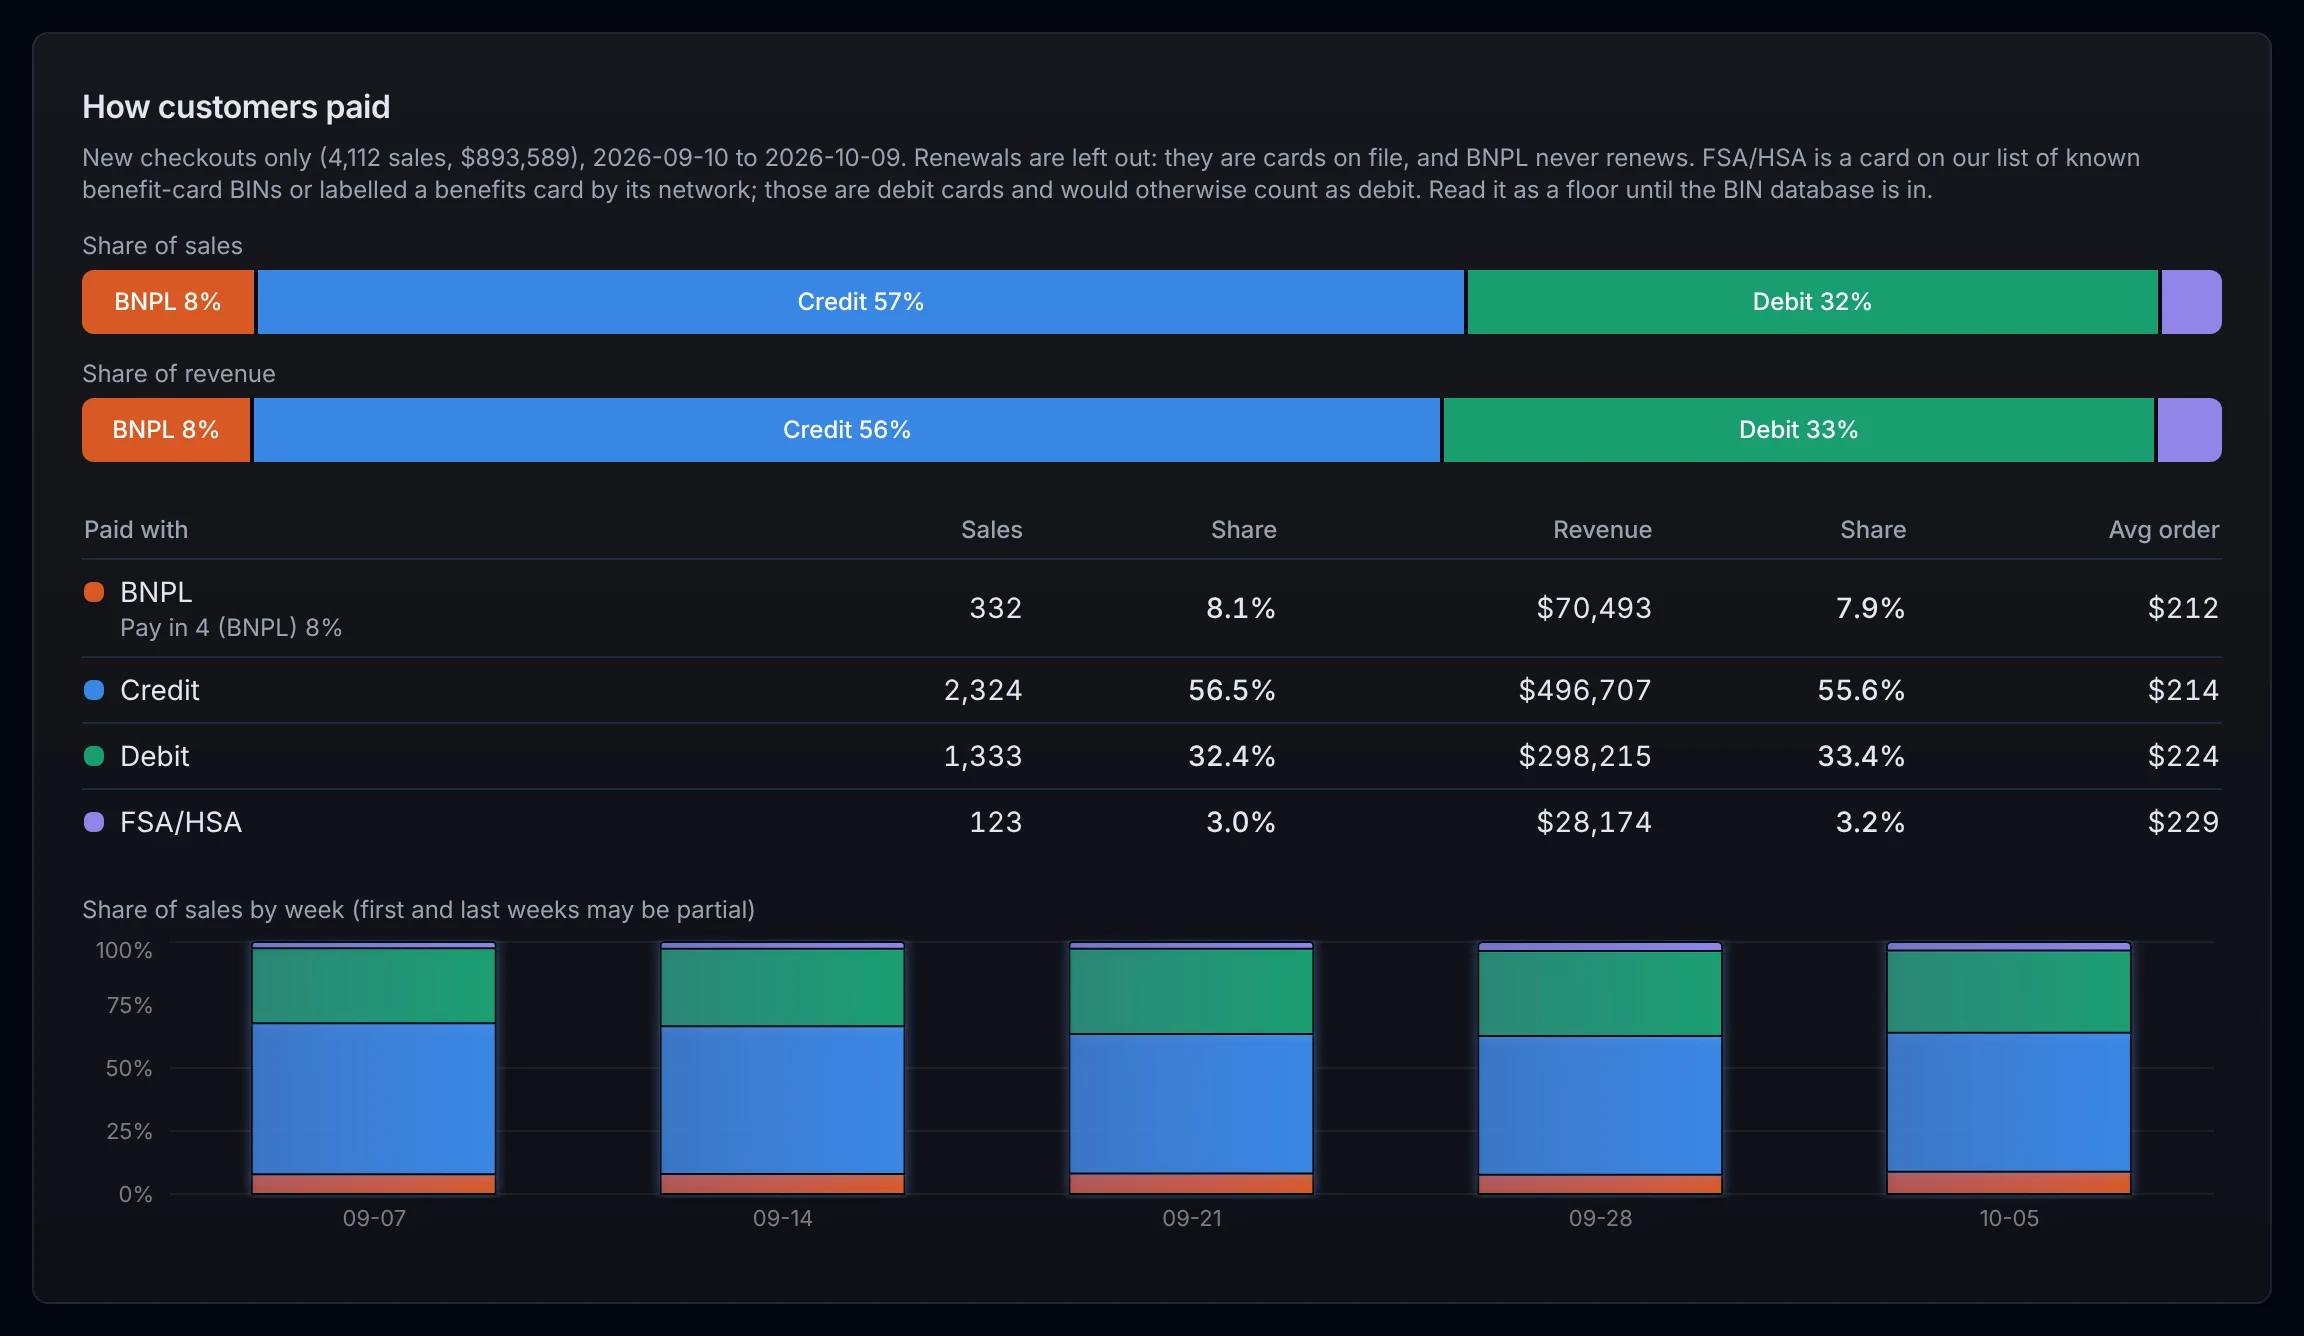Click BNPL revenue share 7.9%

(x=1870, y=608)
